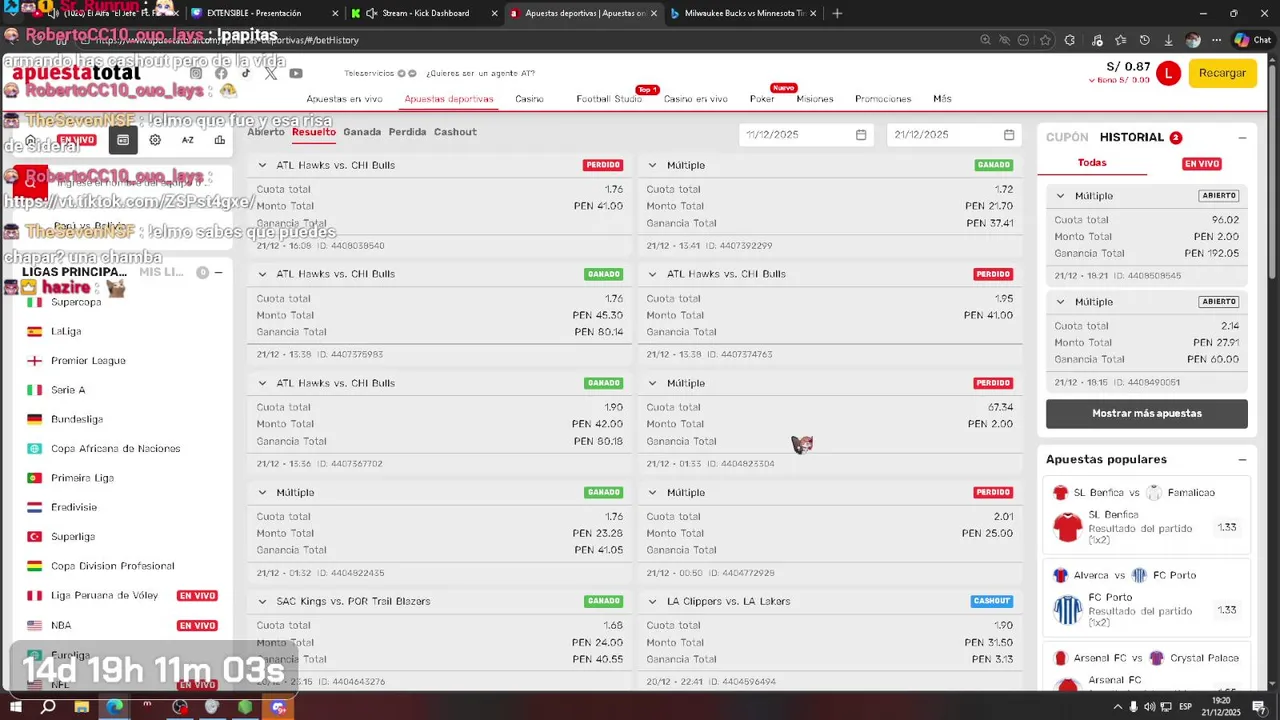This screenshot has height=720, width=1280.
Task: Click the taskbar volume icon
Action: [1149, 707]
